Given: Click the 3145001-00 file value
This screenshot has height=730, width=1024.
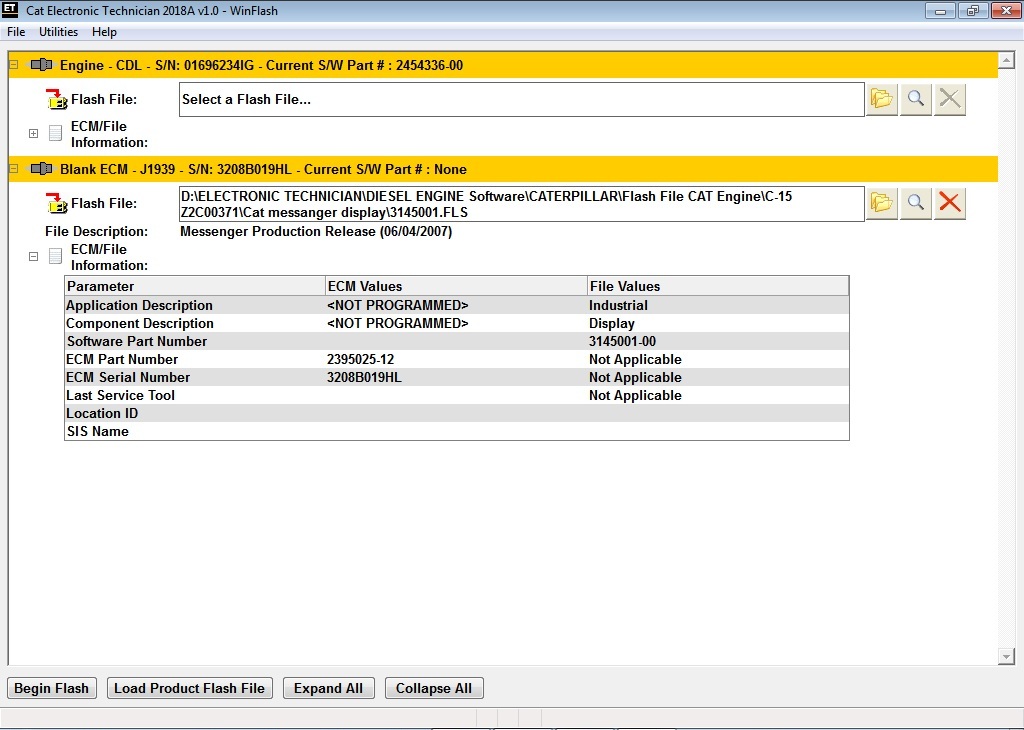Looking at the screenshot, I should tap(622, 341).
